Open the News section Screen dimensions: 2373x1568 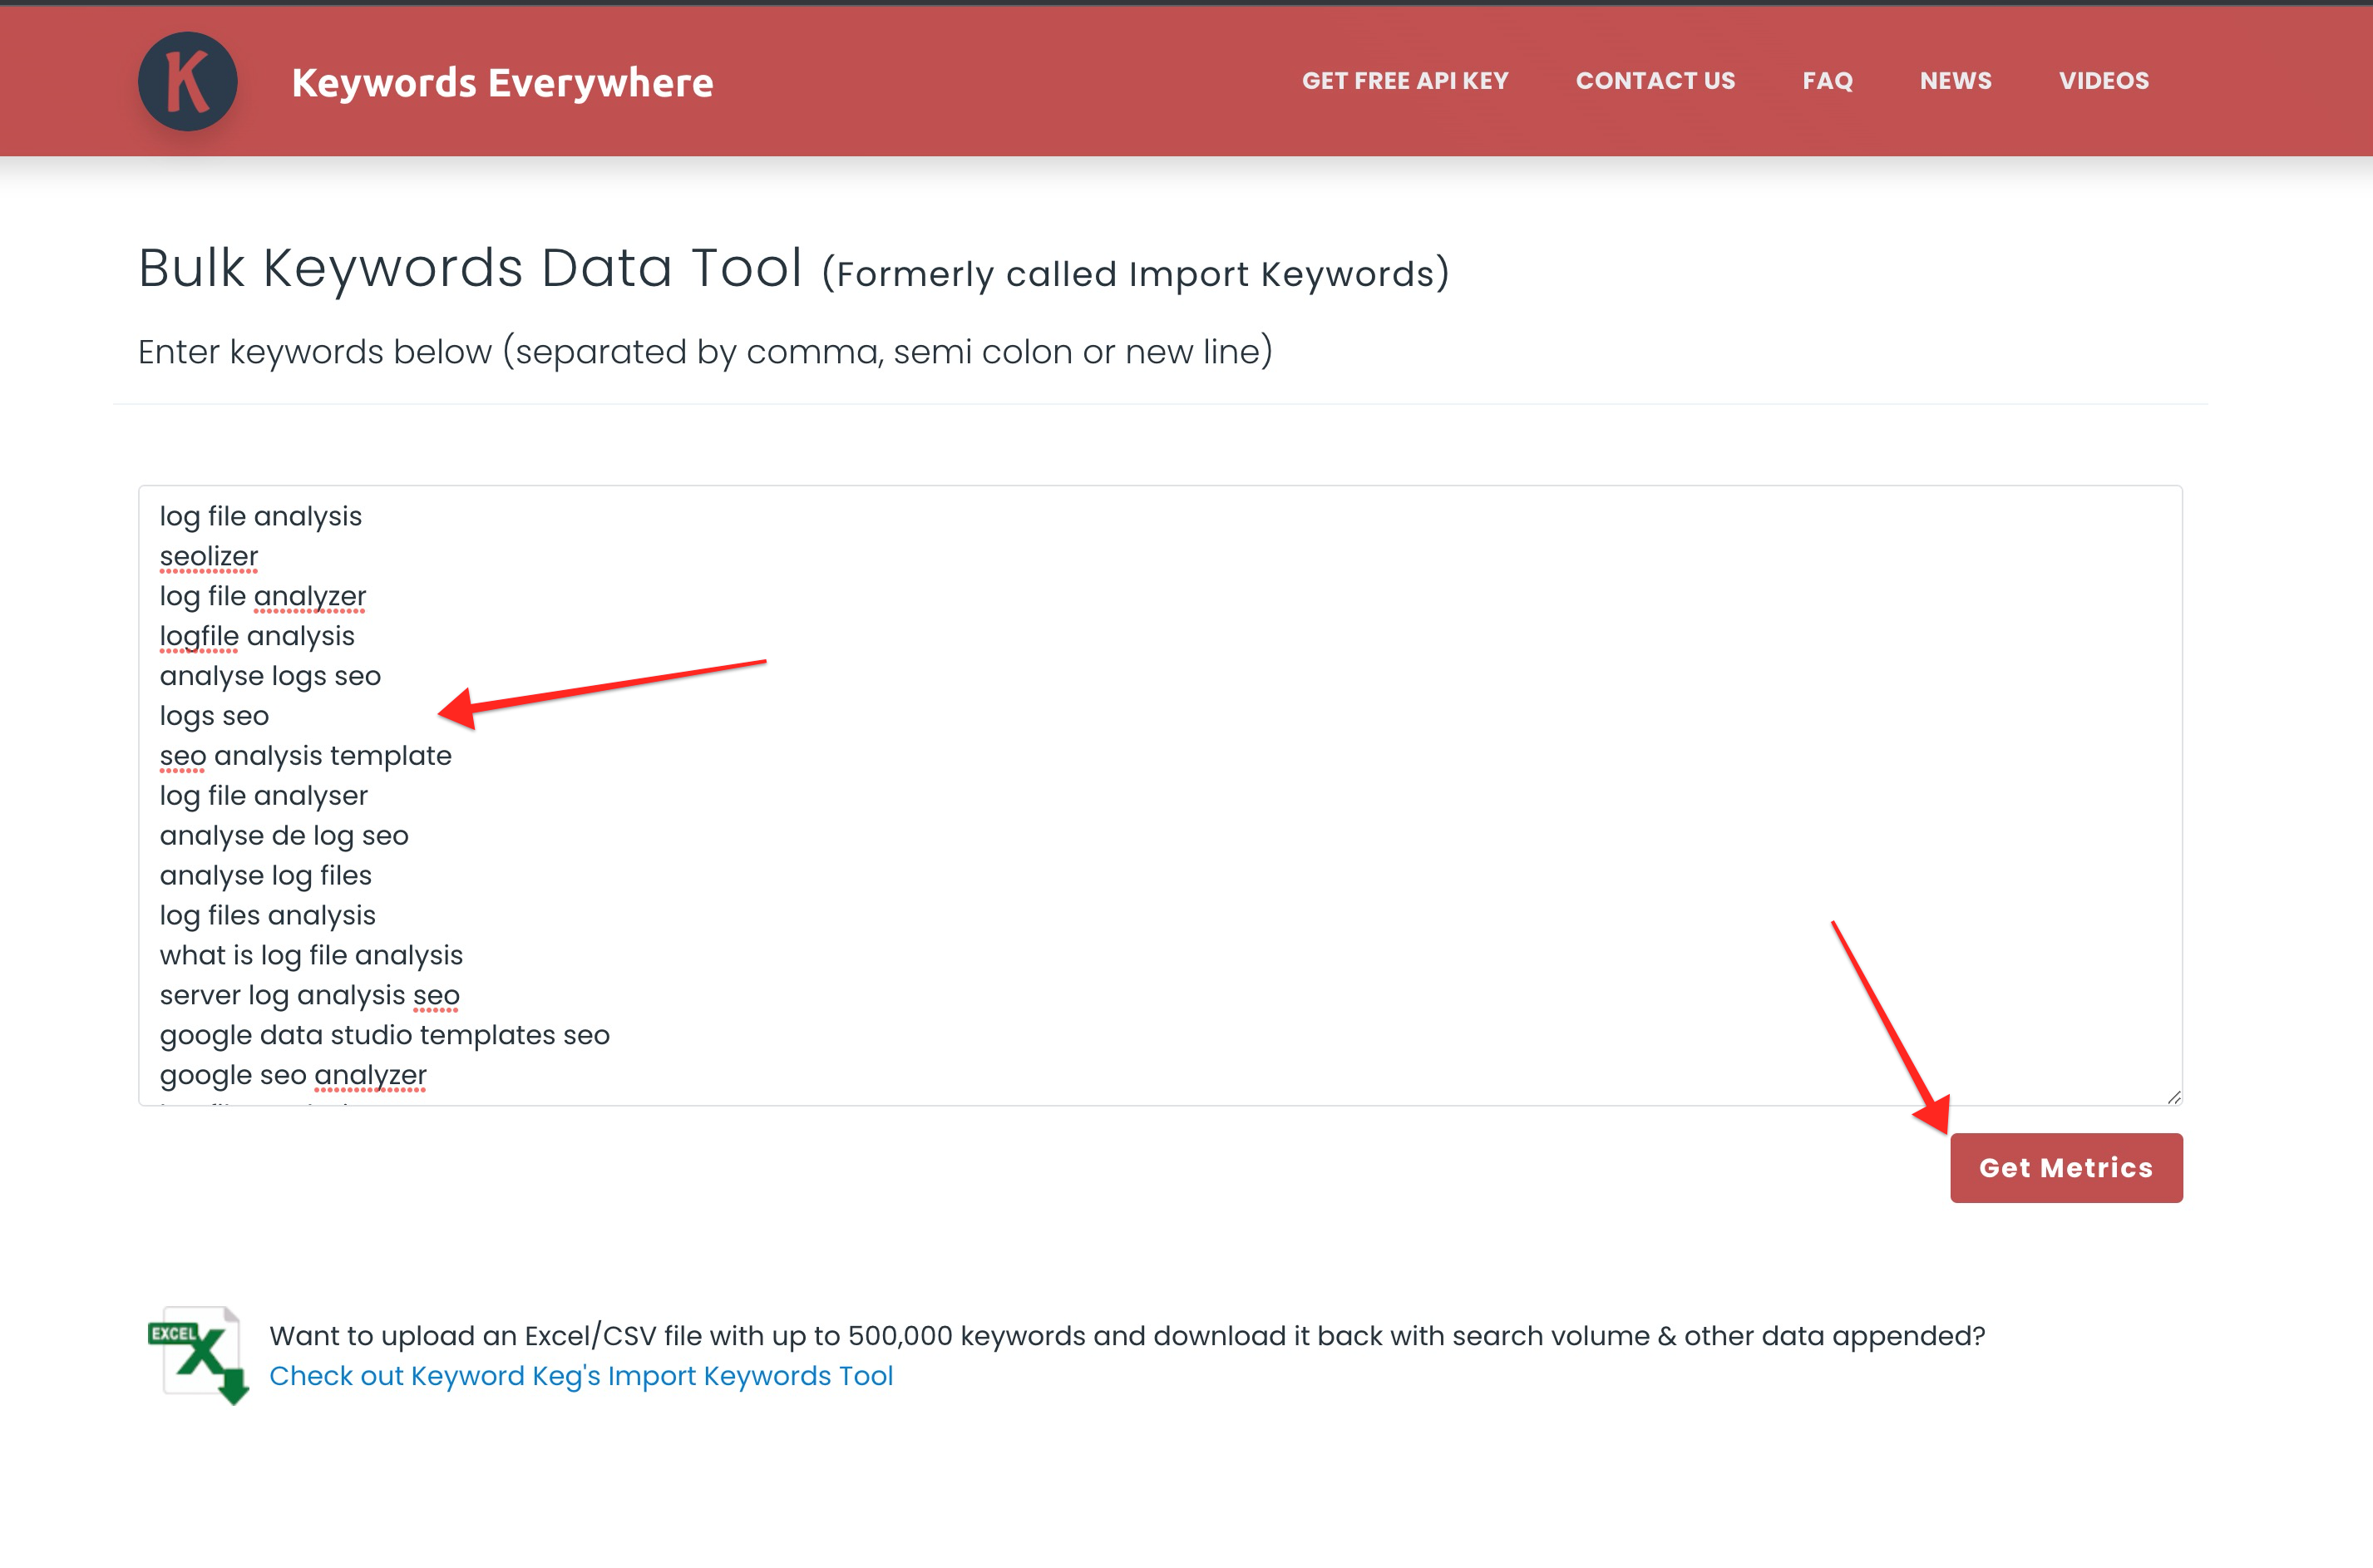point(1955,81)
